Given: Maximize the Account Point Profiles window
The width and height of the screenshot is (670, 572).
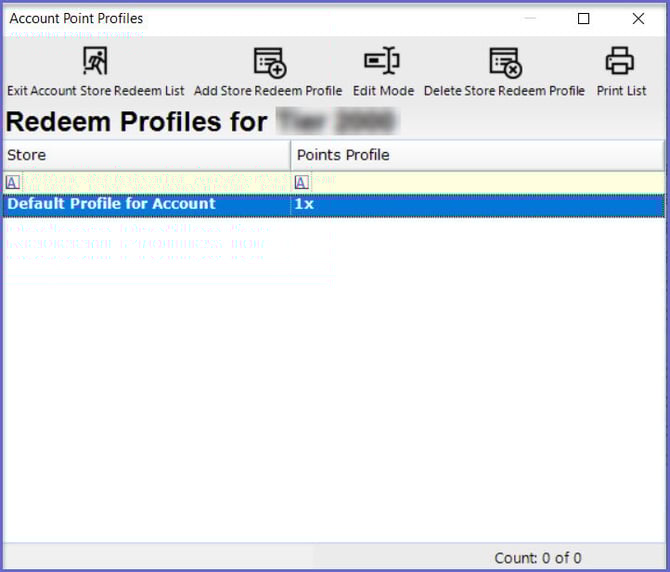Looking at the screenshot, I should pyautogui.click(x=584, y=19).
